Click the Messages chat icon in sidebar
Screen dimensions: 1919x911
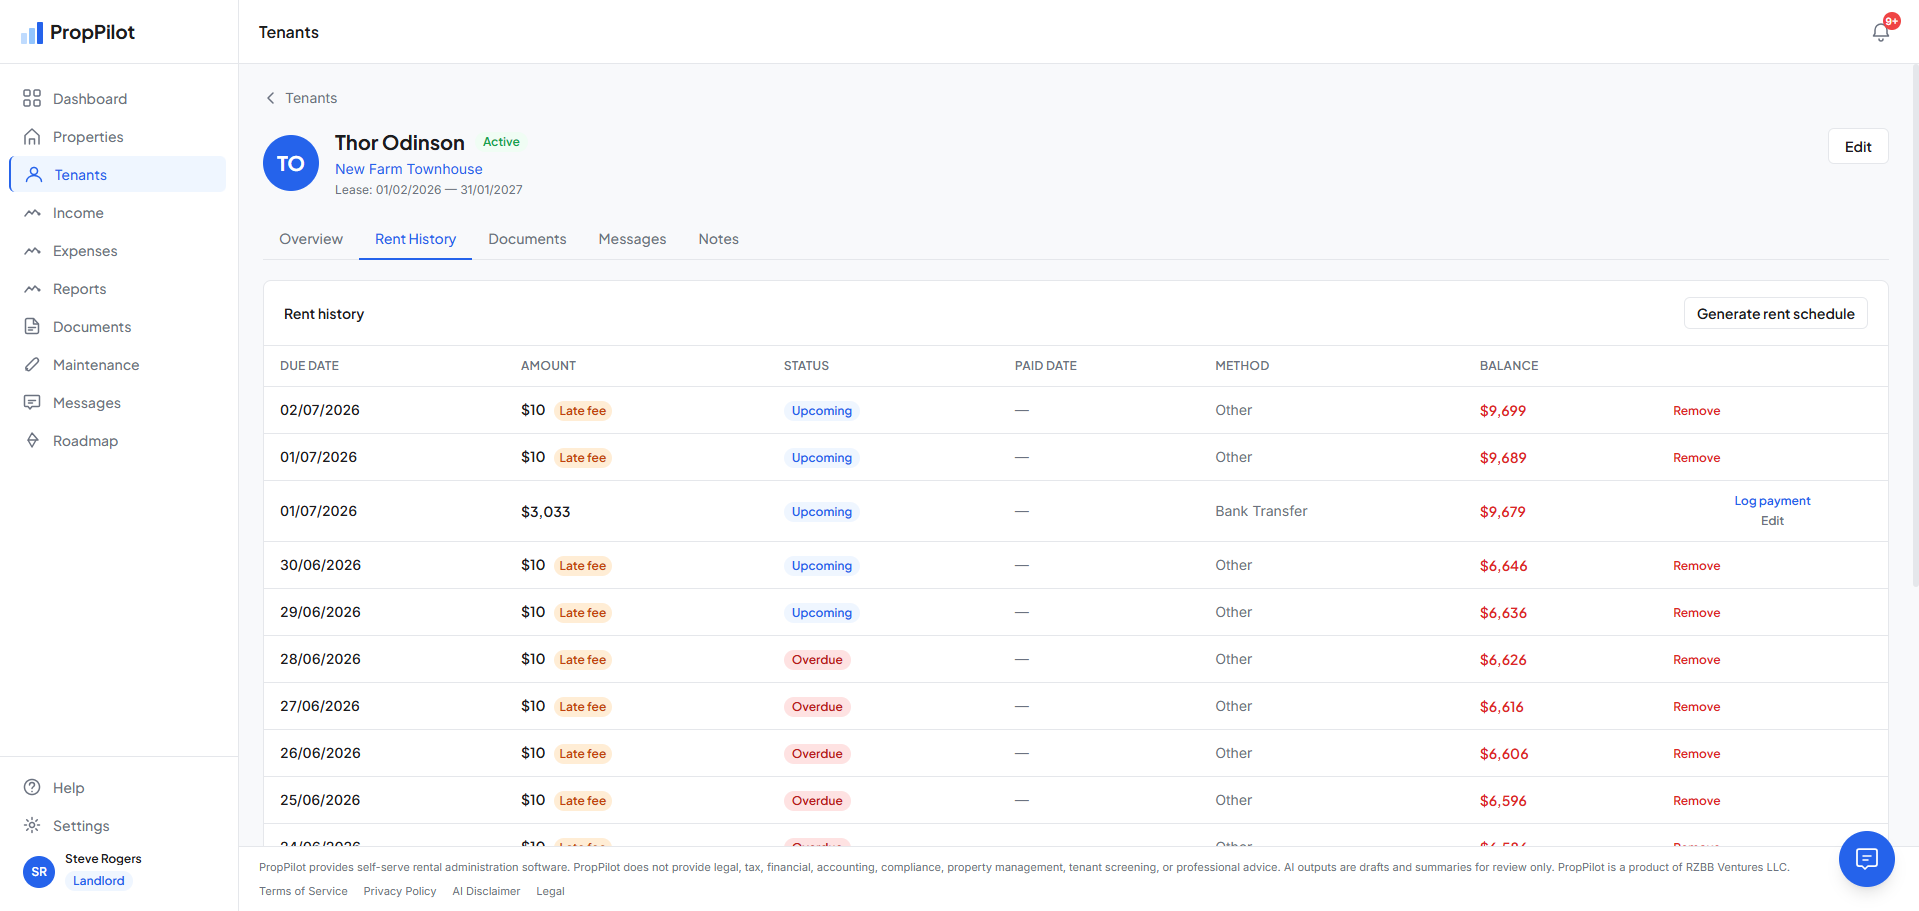(x=32, y=402)
